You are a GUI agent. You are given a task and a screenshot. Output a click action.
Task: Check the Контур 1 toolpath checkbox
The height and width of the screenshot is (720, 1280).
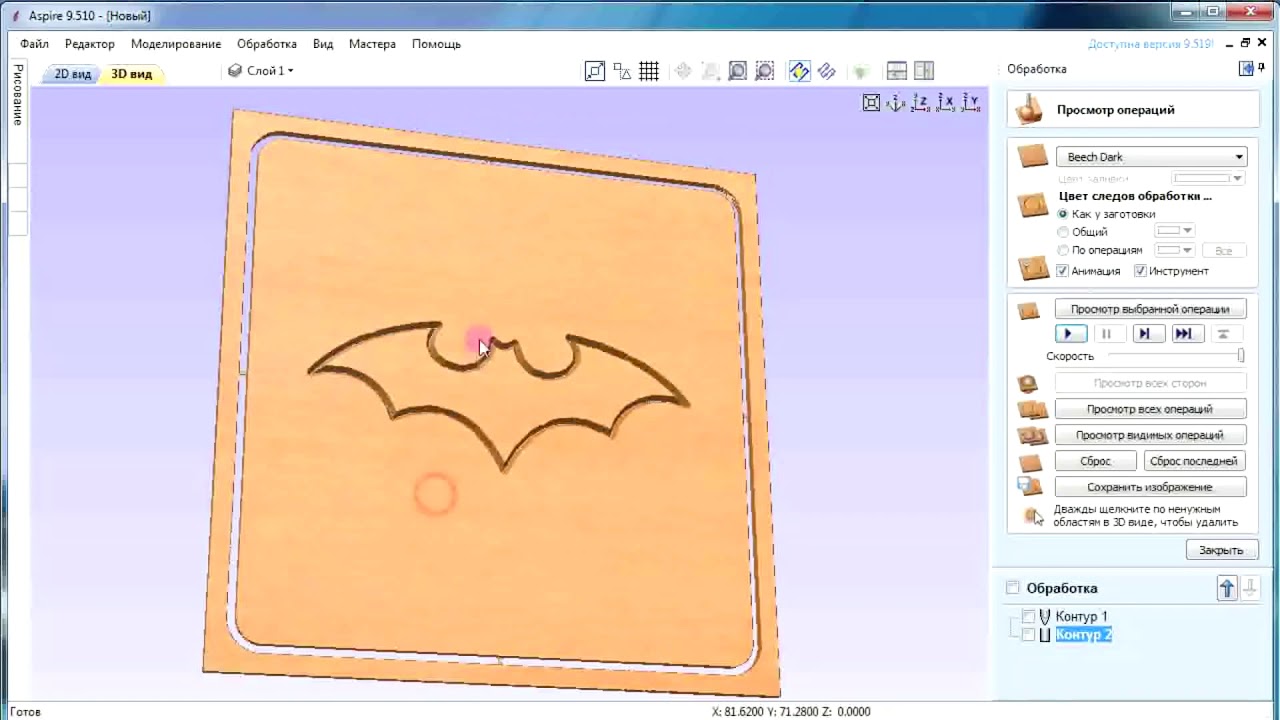pos(1028,617)
